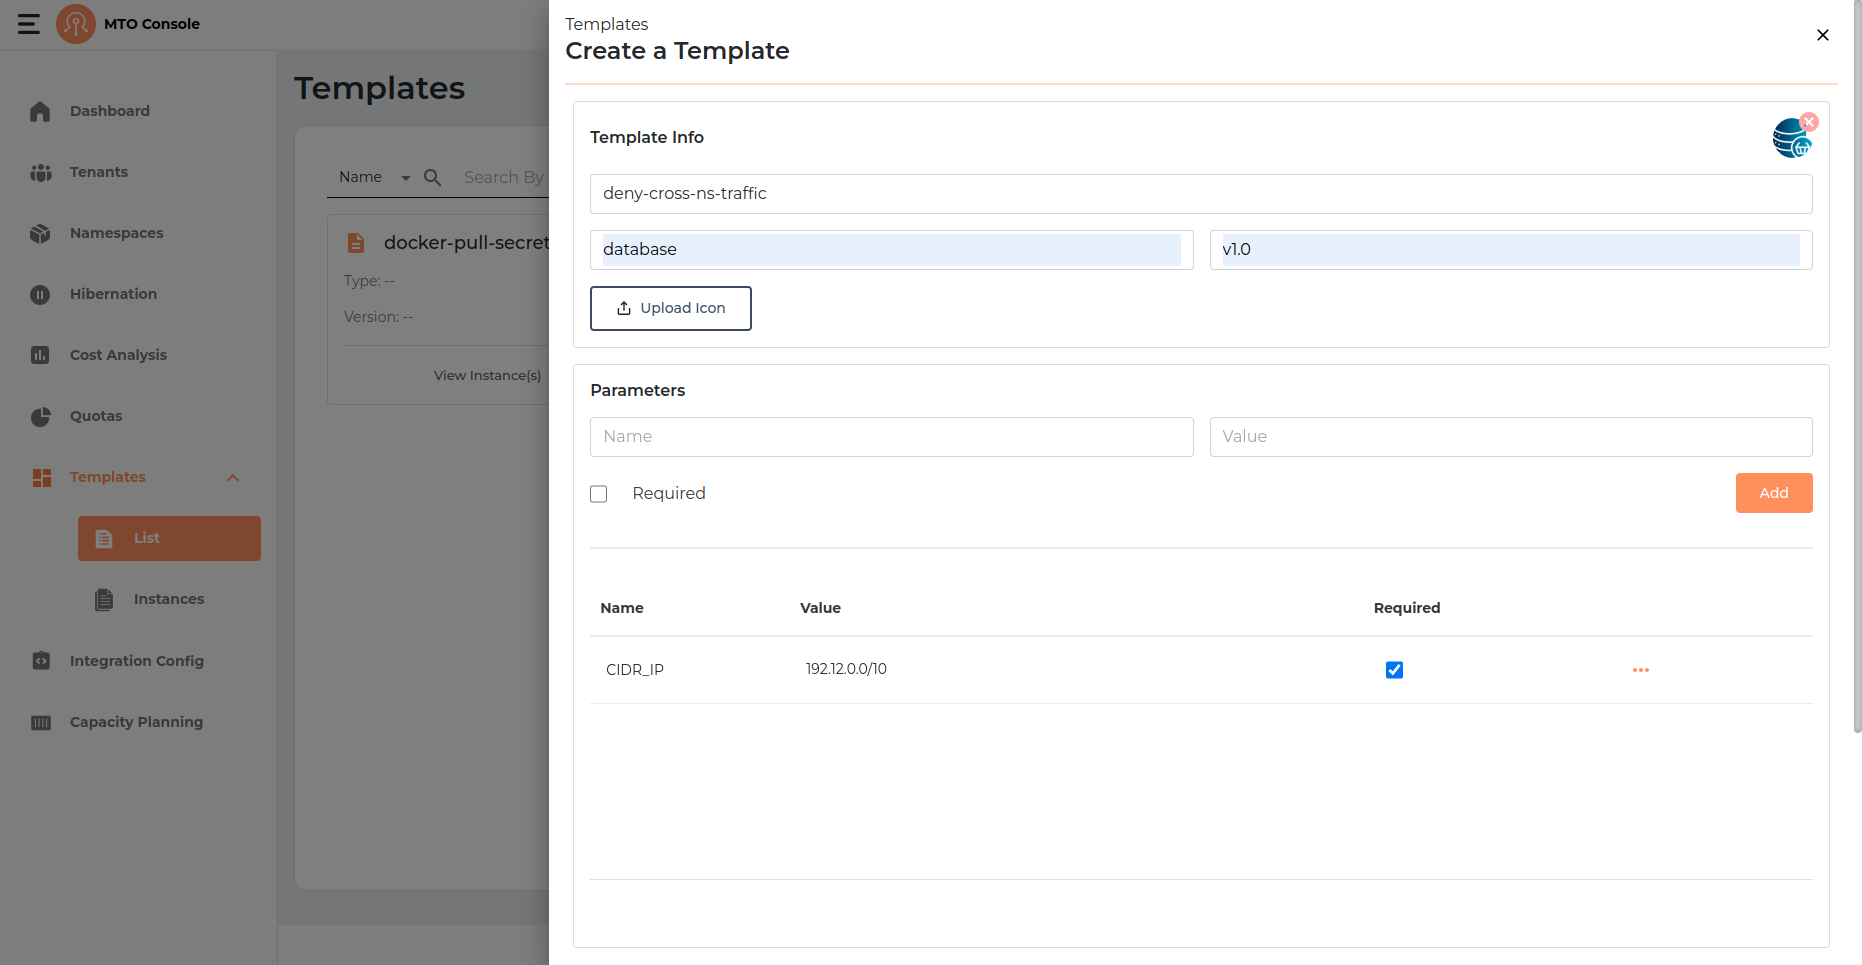Click the Namespaces cube icon
Image resolution: width=1862 pixels, height=965 pixels.
[x=40, y=233]
